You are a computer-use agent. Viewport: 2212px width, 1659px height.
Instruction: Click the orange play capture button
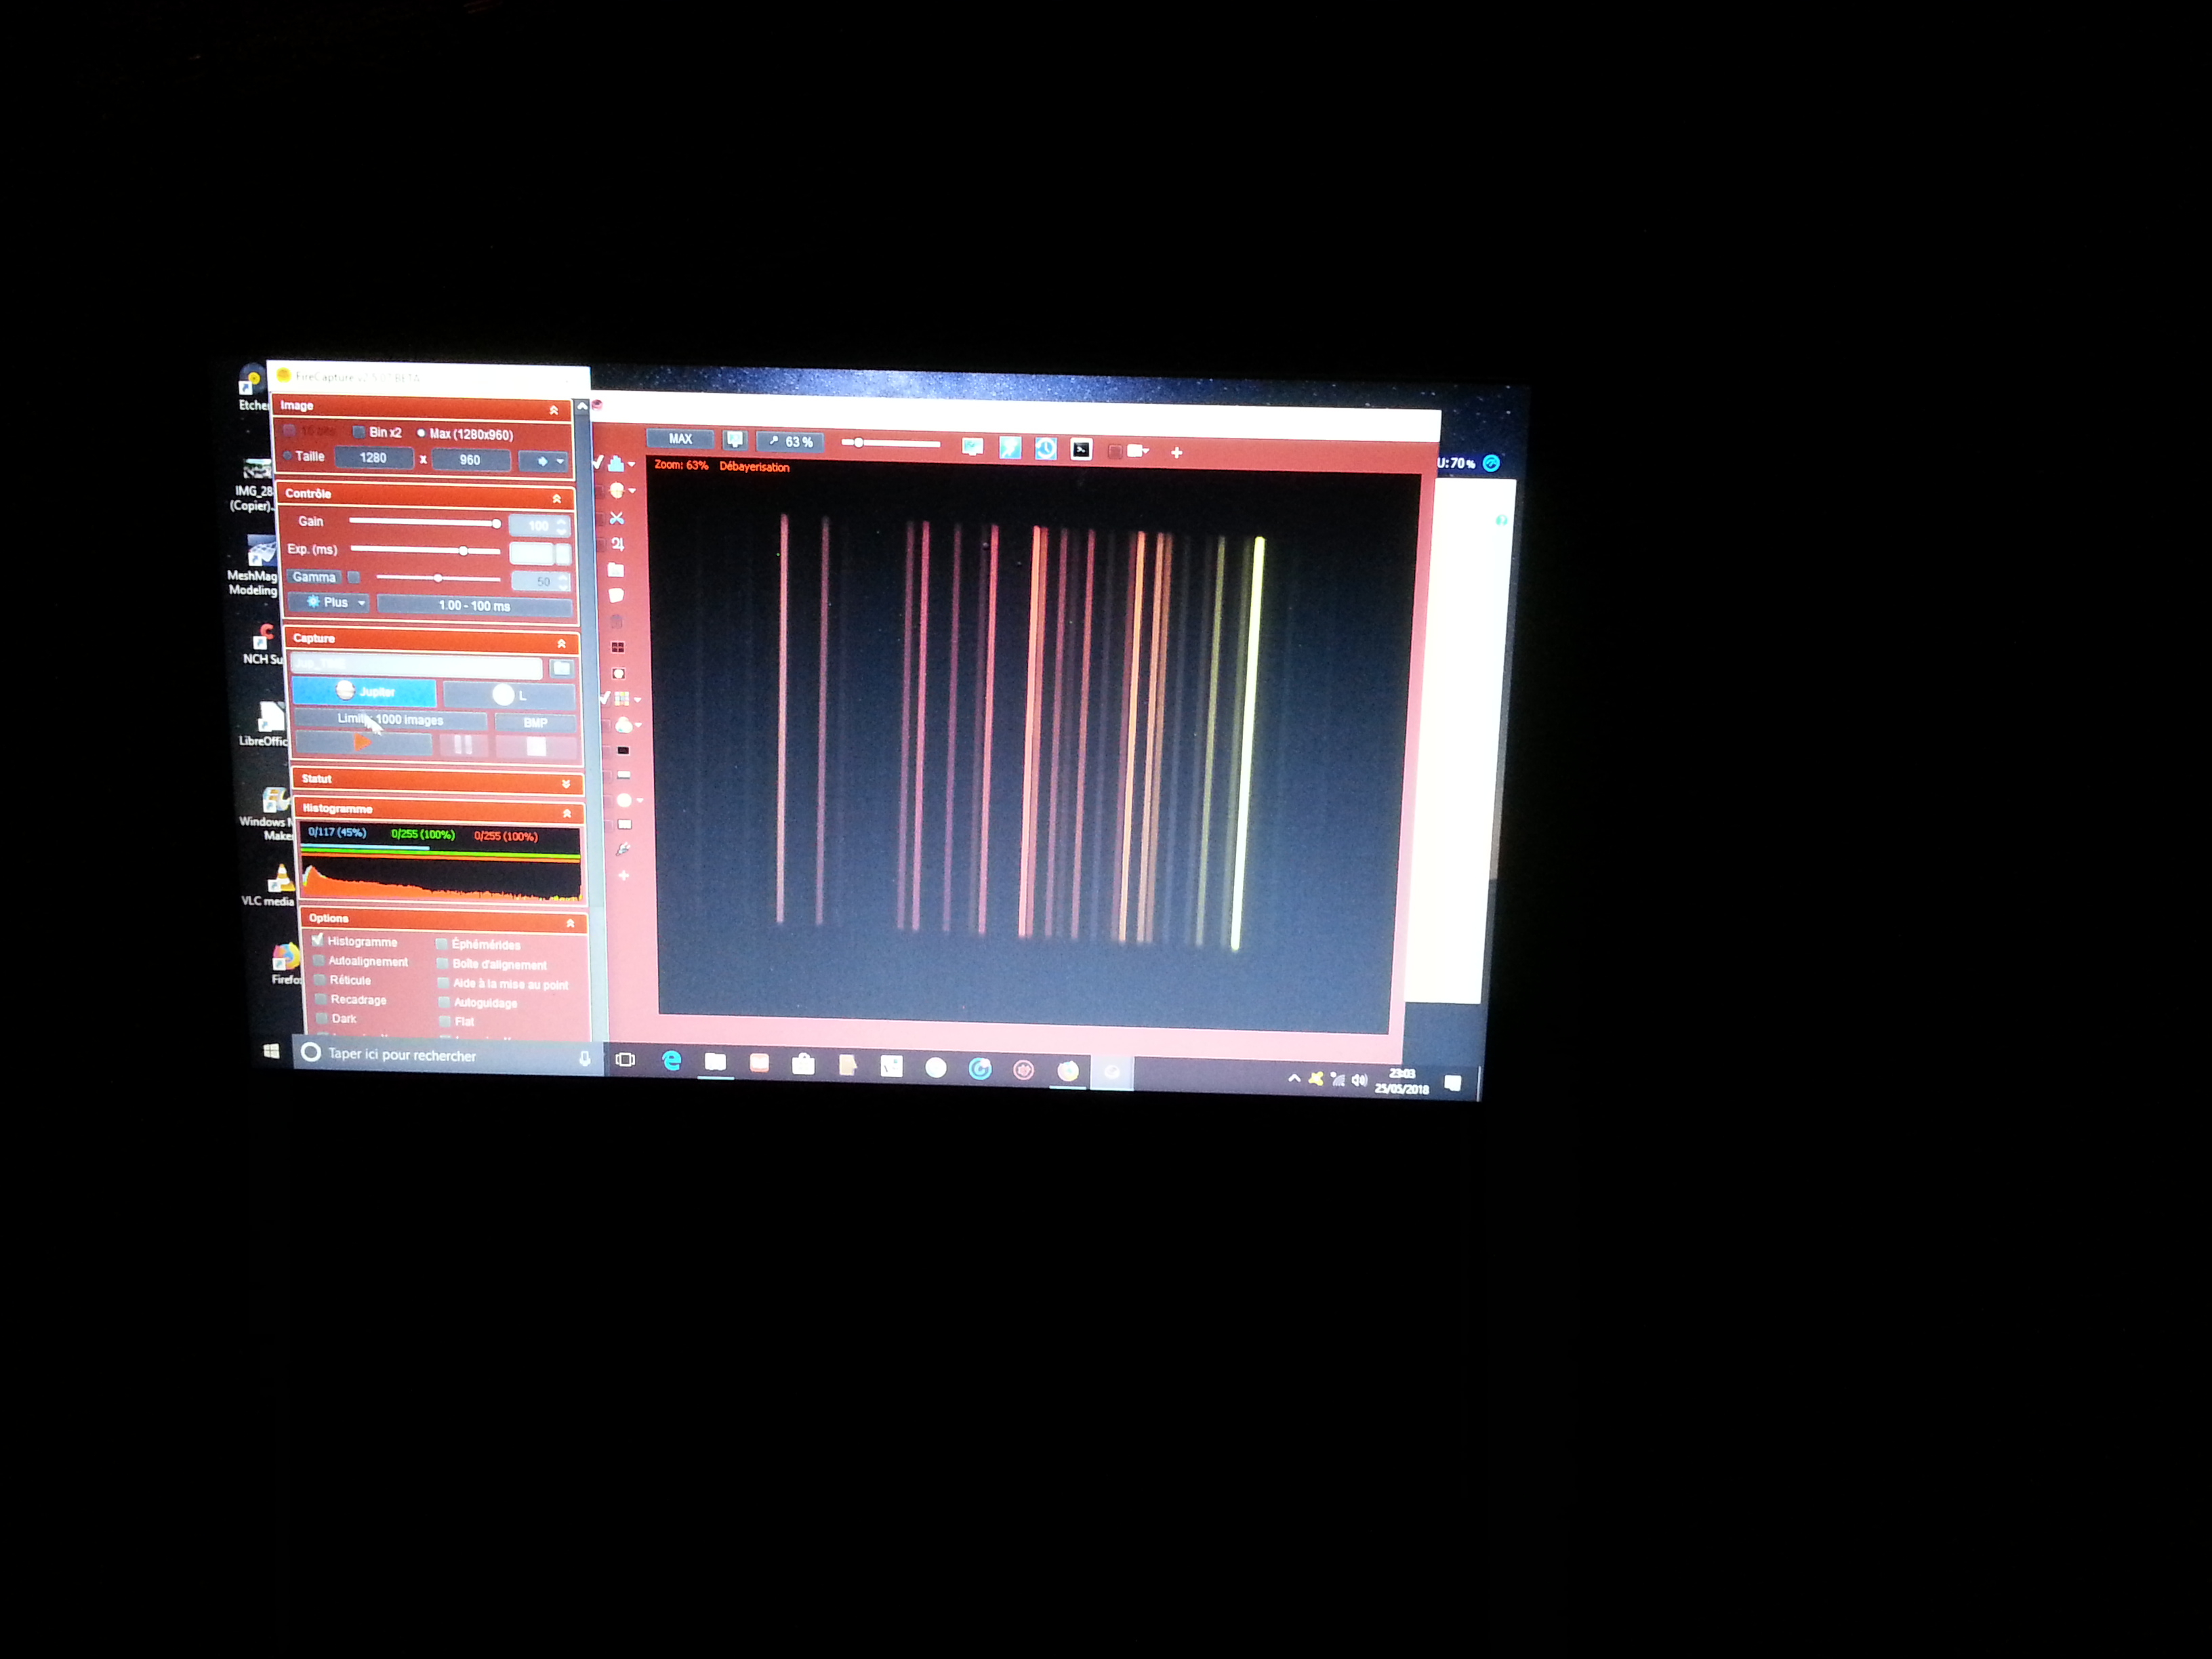[363, 742]
